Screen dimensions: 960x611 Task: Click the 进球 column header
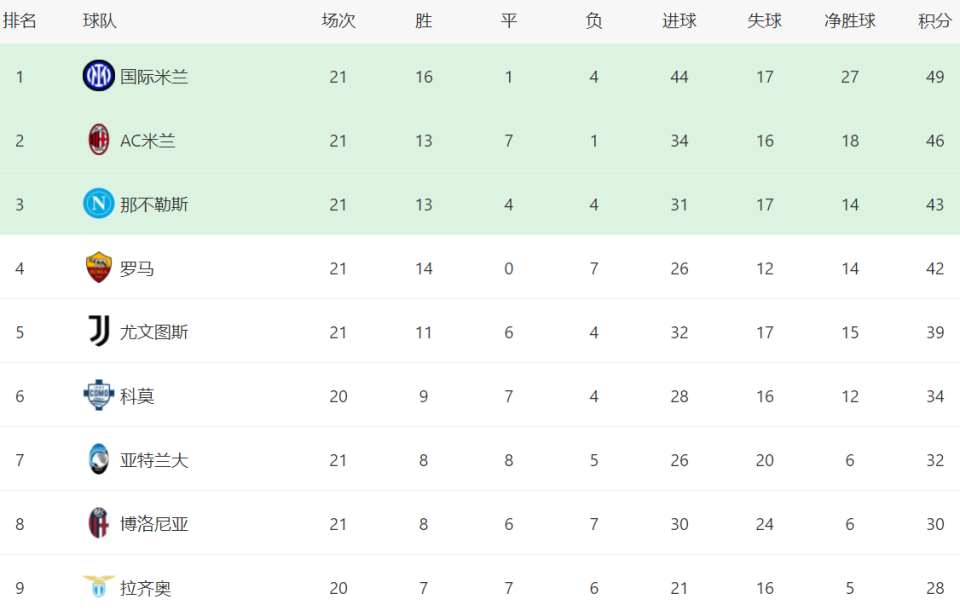pos(679,21)
